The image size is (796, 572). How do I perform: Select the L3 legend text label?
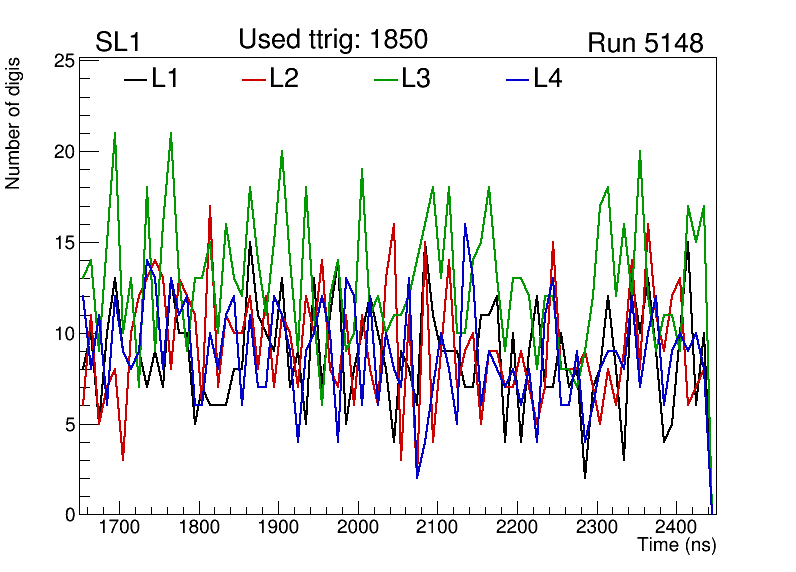416,79
